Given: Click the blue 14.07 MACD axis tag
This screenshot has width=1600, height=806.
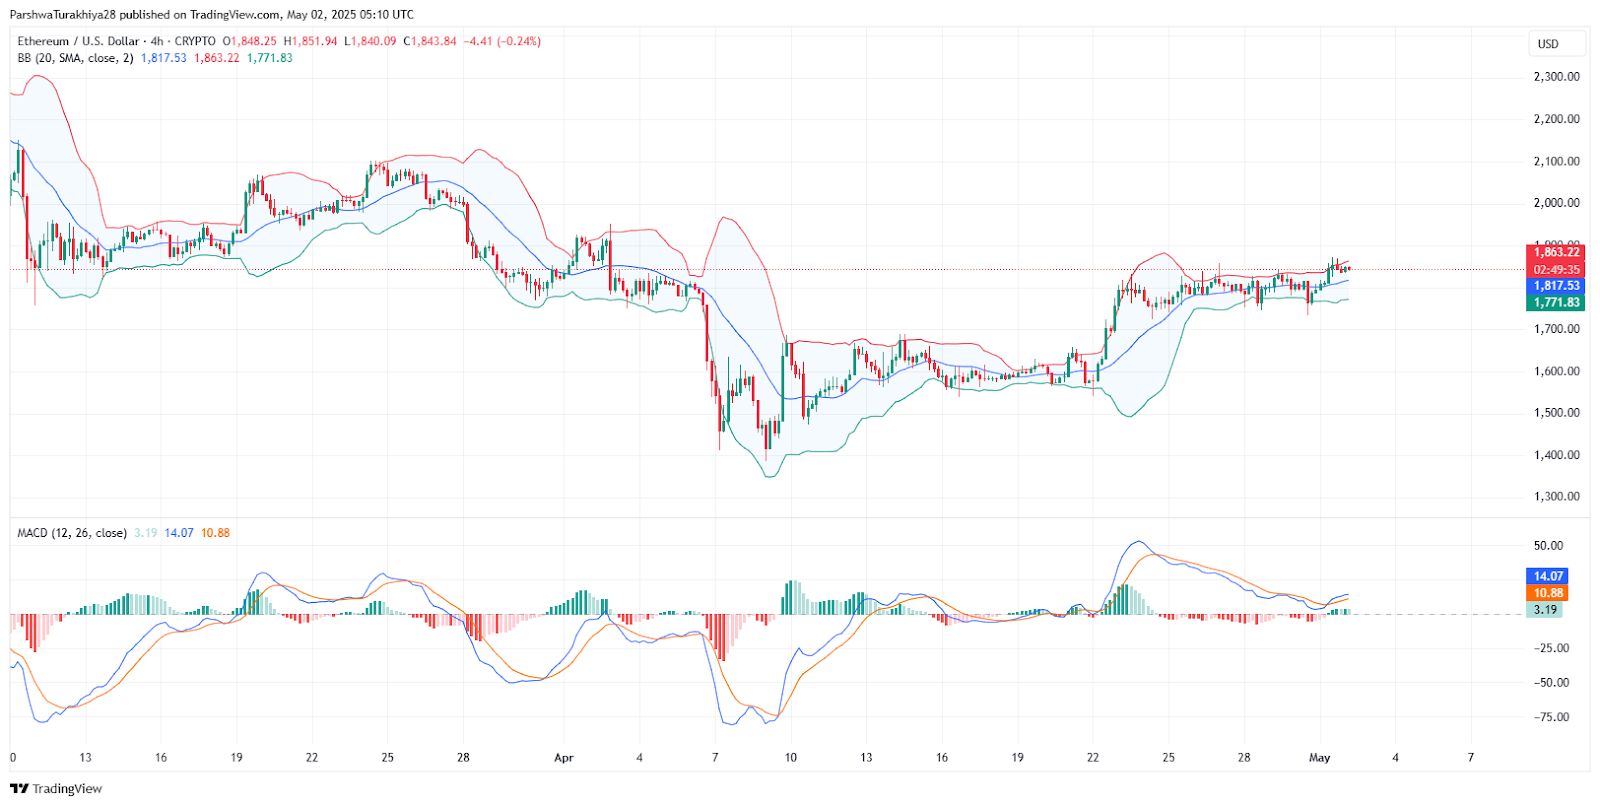Looking at the screenshot, I should point(1547,576).
